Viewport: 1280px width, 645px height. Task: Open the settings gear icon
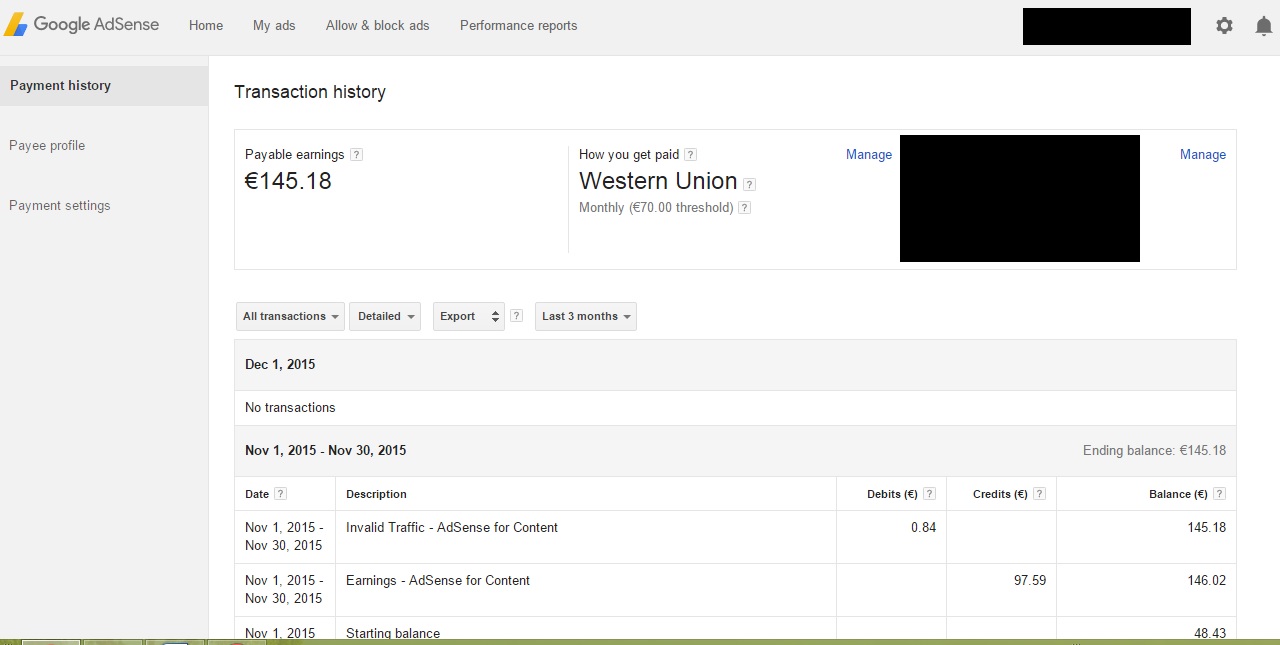point(1224,26)
